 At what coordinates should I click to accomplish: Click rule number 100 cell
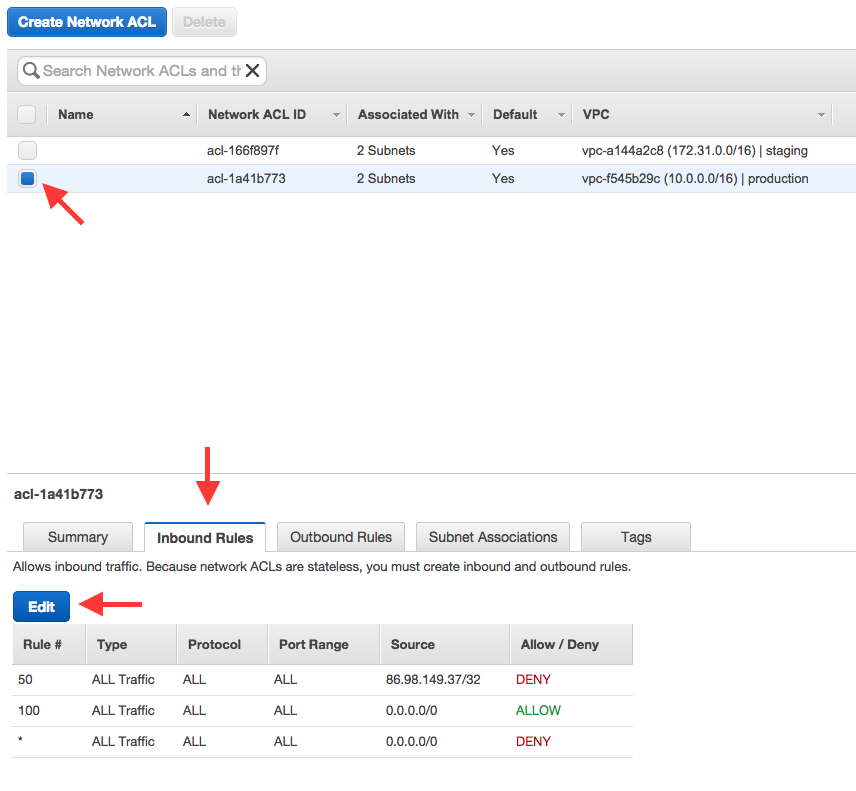[x=29, y=710]
